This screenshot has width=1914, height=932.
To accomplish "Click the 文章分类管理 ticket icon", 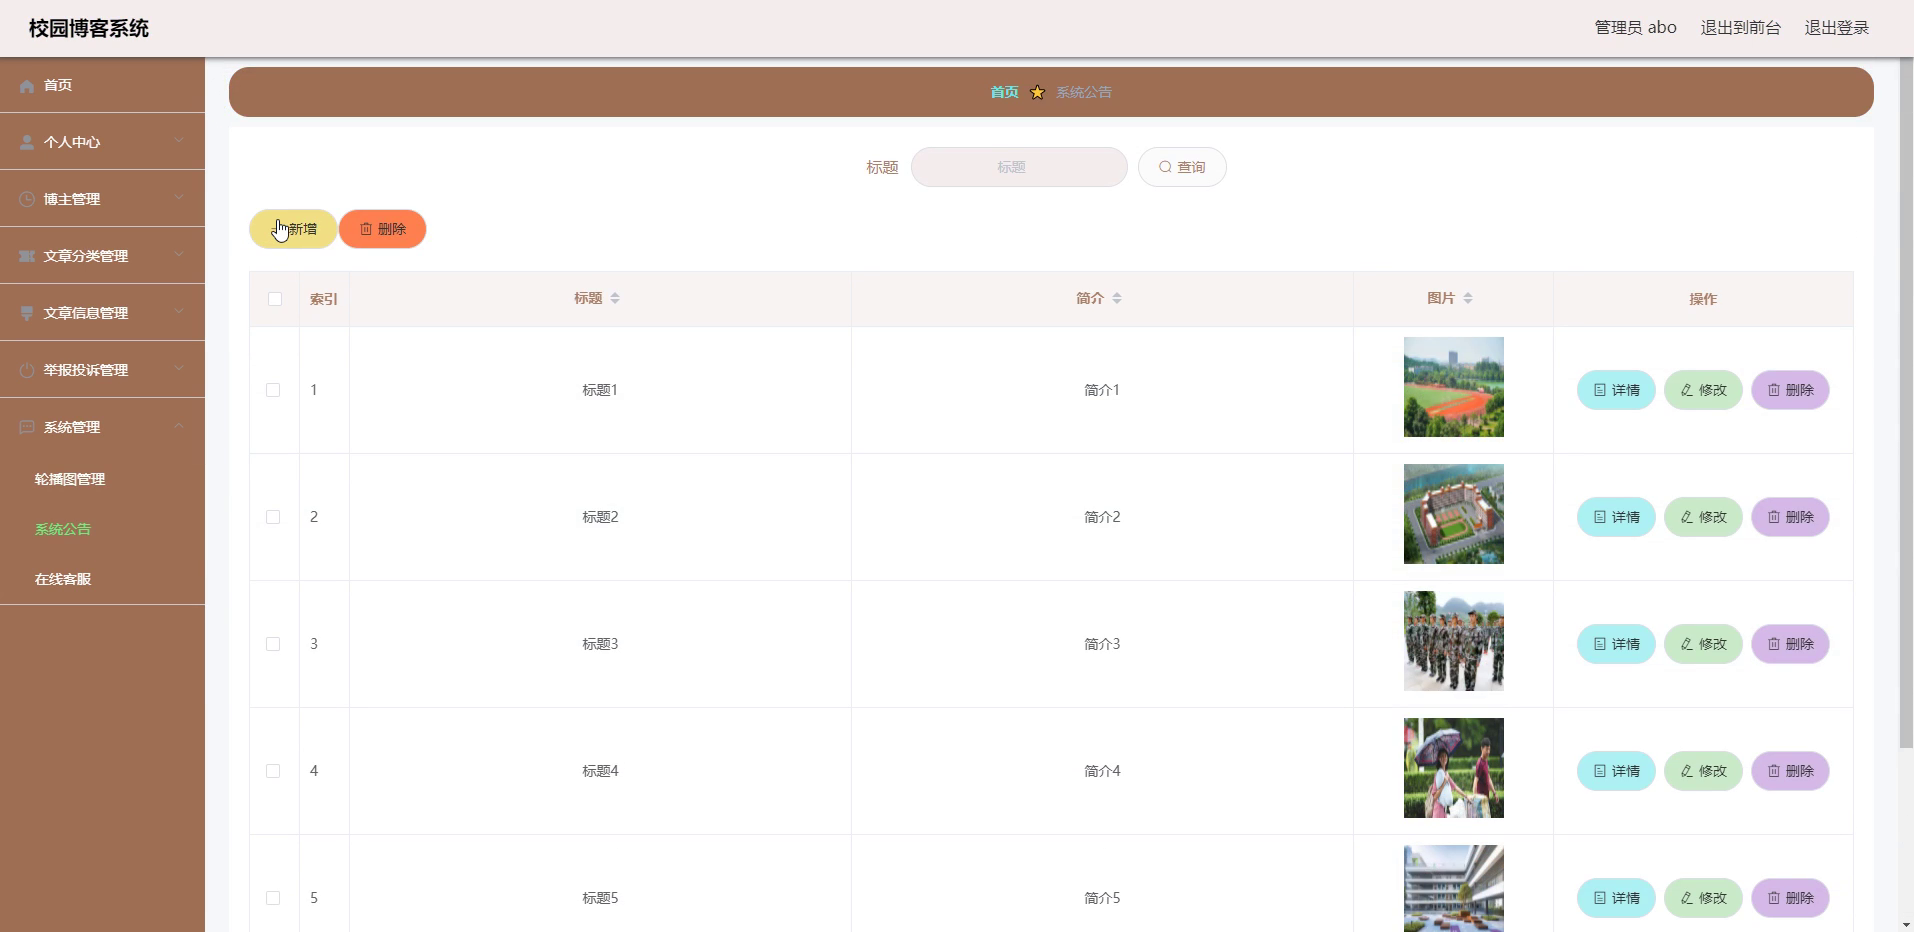I will coord(27,257).
